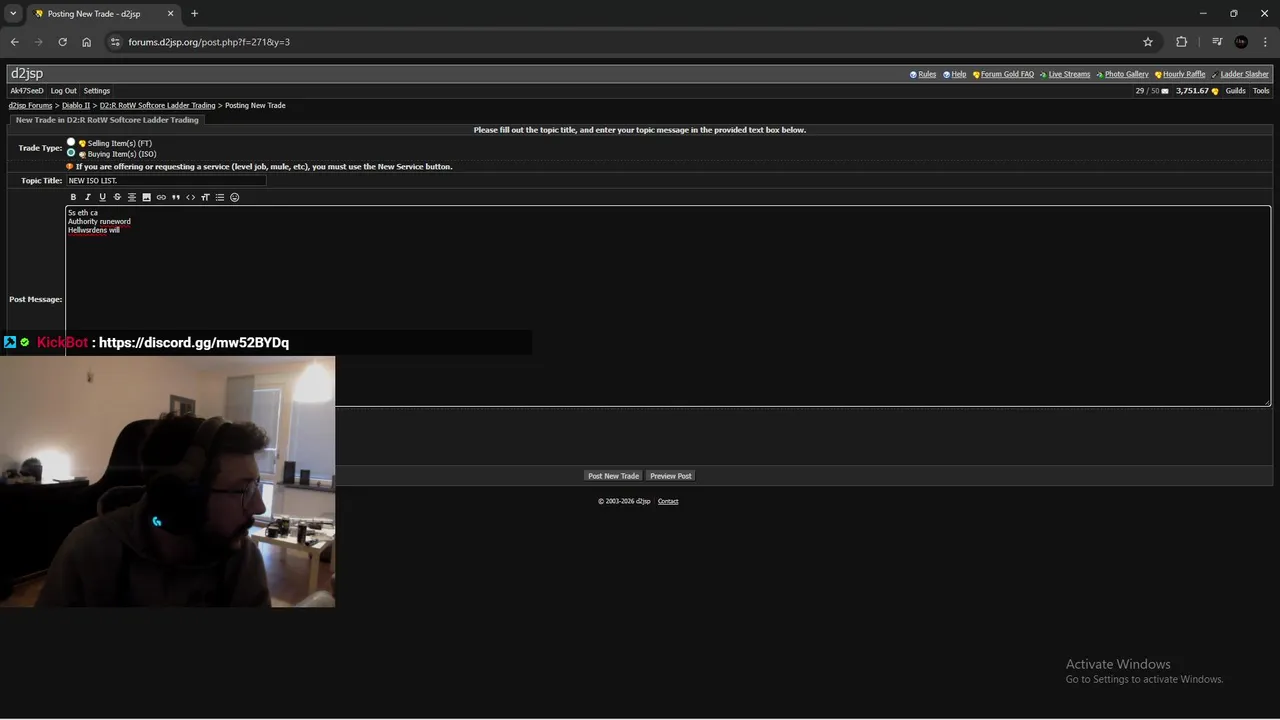The height and width of the screenshot is (720, 1280).
Task: Select New Trade in D2:R RotW tab
Action: coord(107,120)
